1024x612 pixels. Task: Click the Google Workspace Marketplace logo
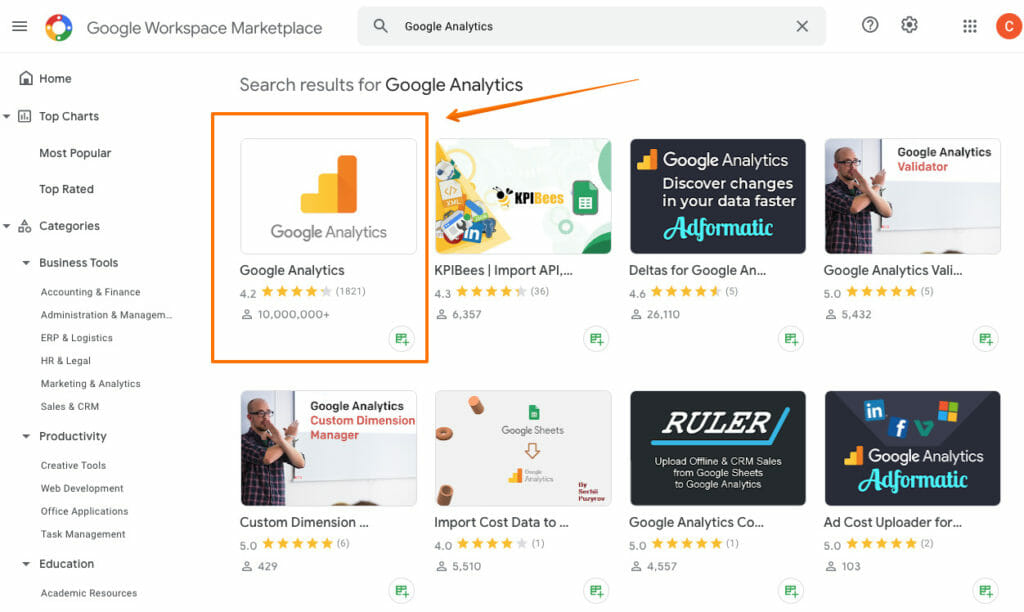pyautogui.click(x=59, y=27)
